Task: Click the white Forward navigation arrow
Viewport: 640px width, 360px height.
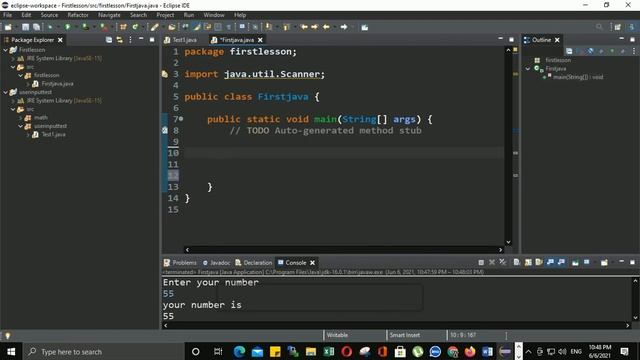Action: (344, 27)
